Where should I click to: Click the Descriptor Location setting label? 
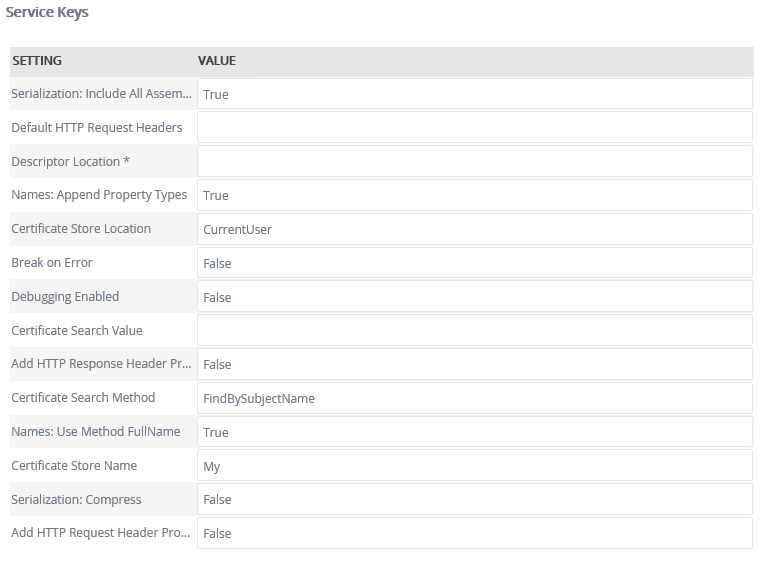(x=71, y=162)
